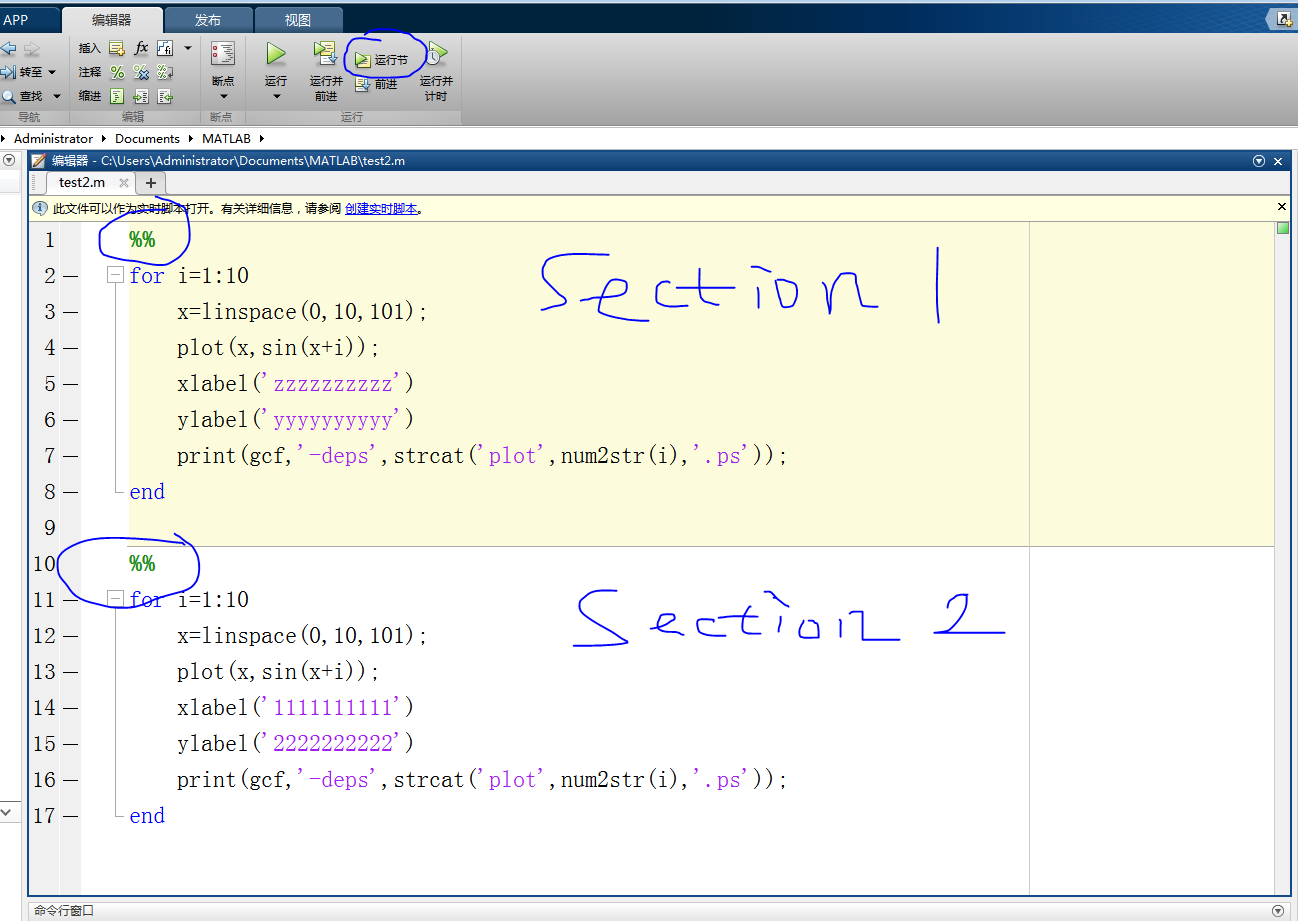Viewport: 1298px width, 921px height.
Task: Collapse the for loop at line 11
Action: point(116,599)
